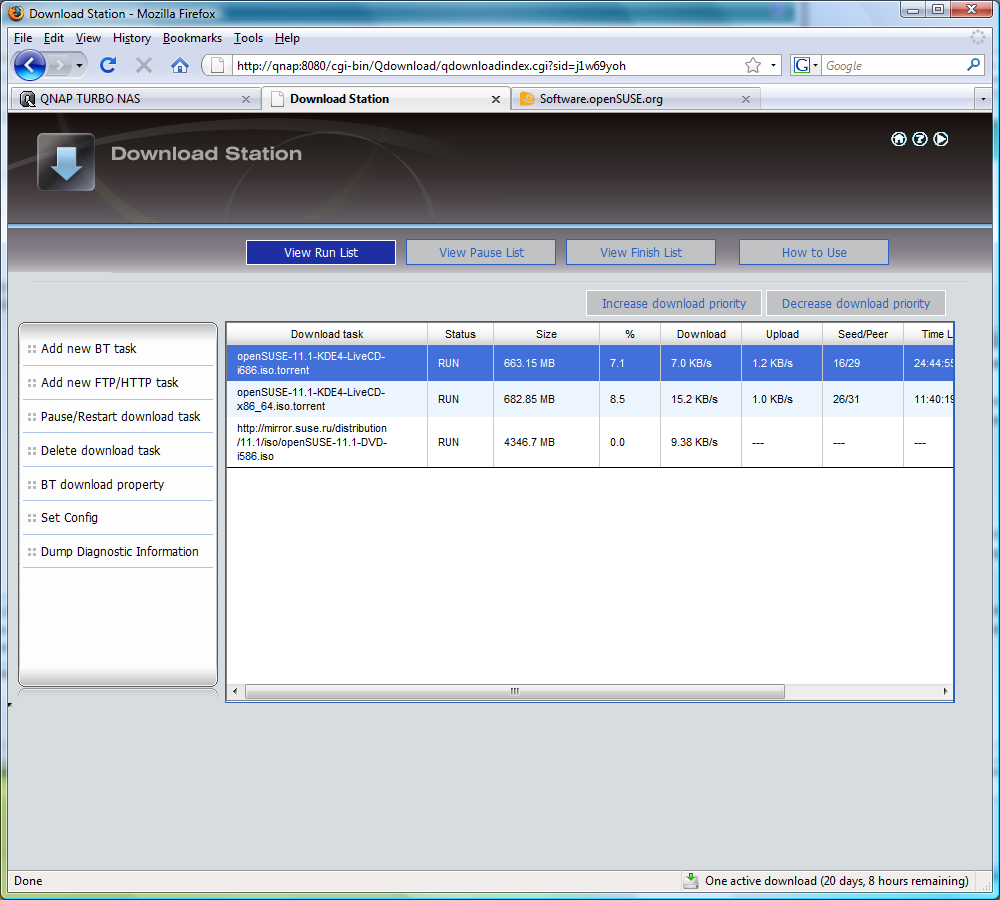Close the Download Station tab
Screen dimensions: 1000x900
[x=496, y=100]
